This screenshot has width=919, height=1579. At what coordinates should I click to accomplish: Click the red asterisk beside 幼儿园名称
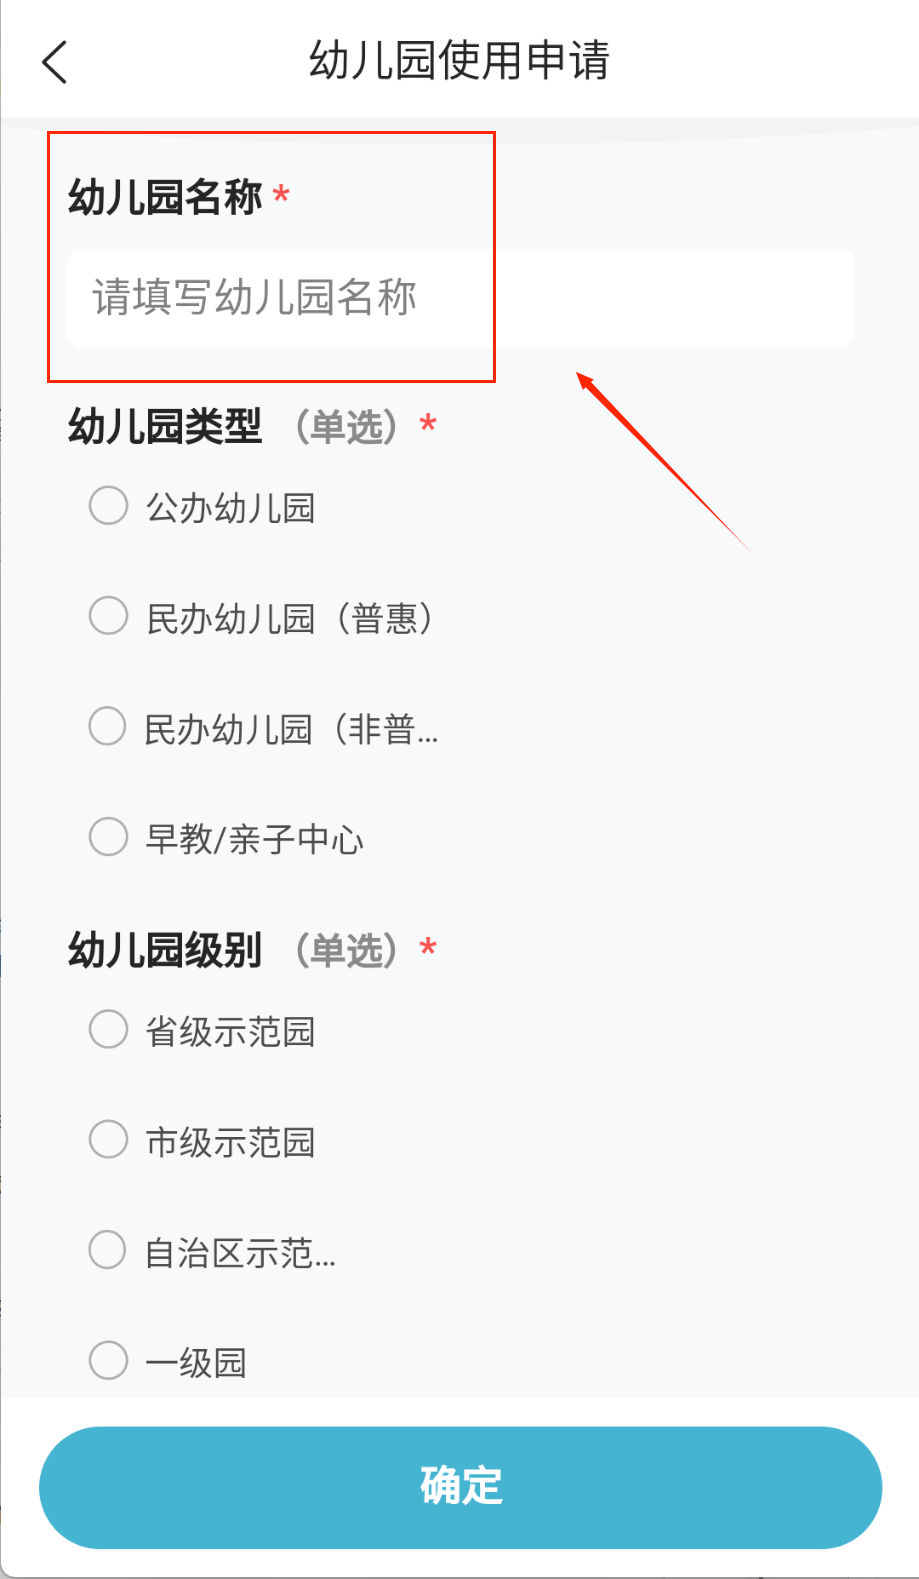pyautogui.click(x=282, y=194)
